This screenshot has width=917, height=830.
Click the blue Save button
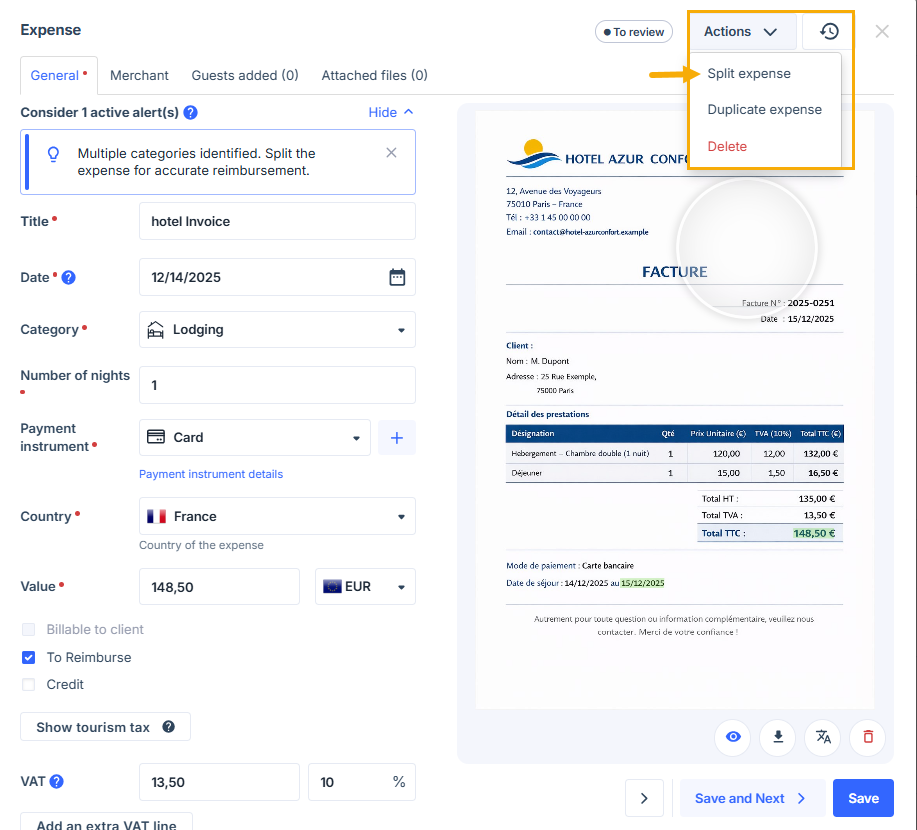863,798
